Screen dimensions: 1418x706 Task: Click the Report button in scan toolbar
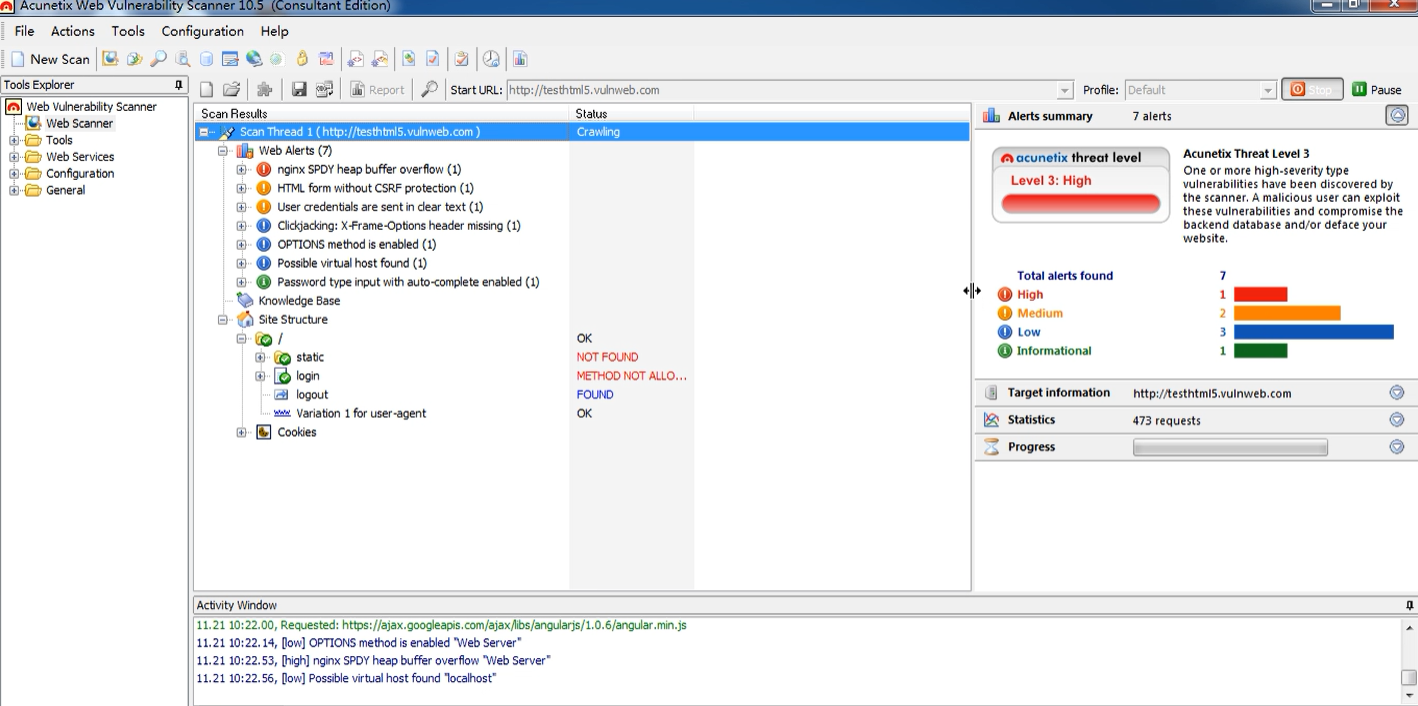pos(377,90)
